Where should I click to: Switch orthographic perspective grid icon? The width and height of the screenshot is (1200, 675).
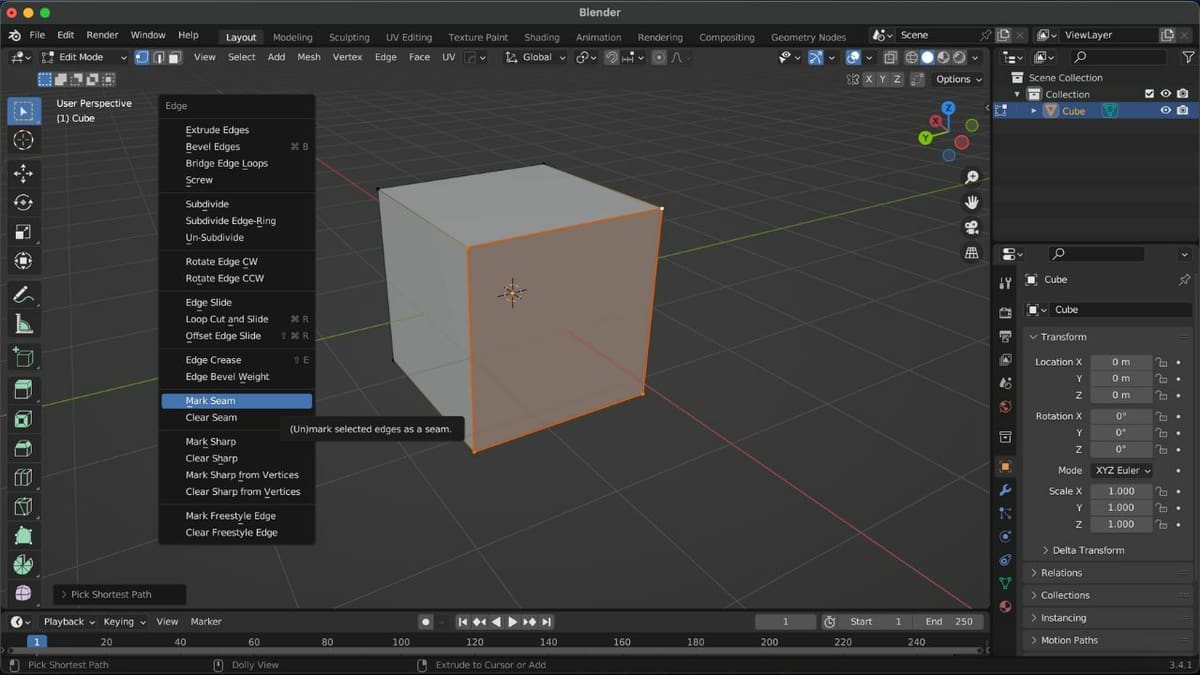pos(971,253)
